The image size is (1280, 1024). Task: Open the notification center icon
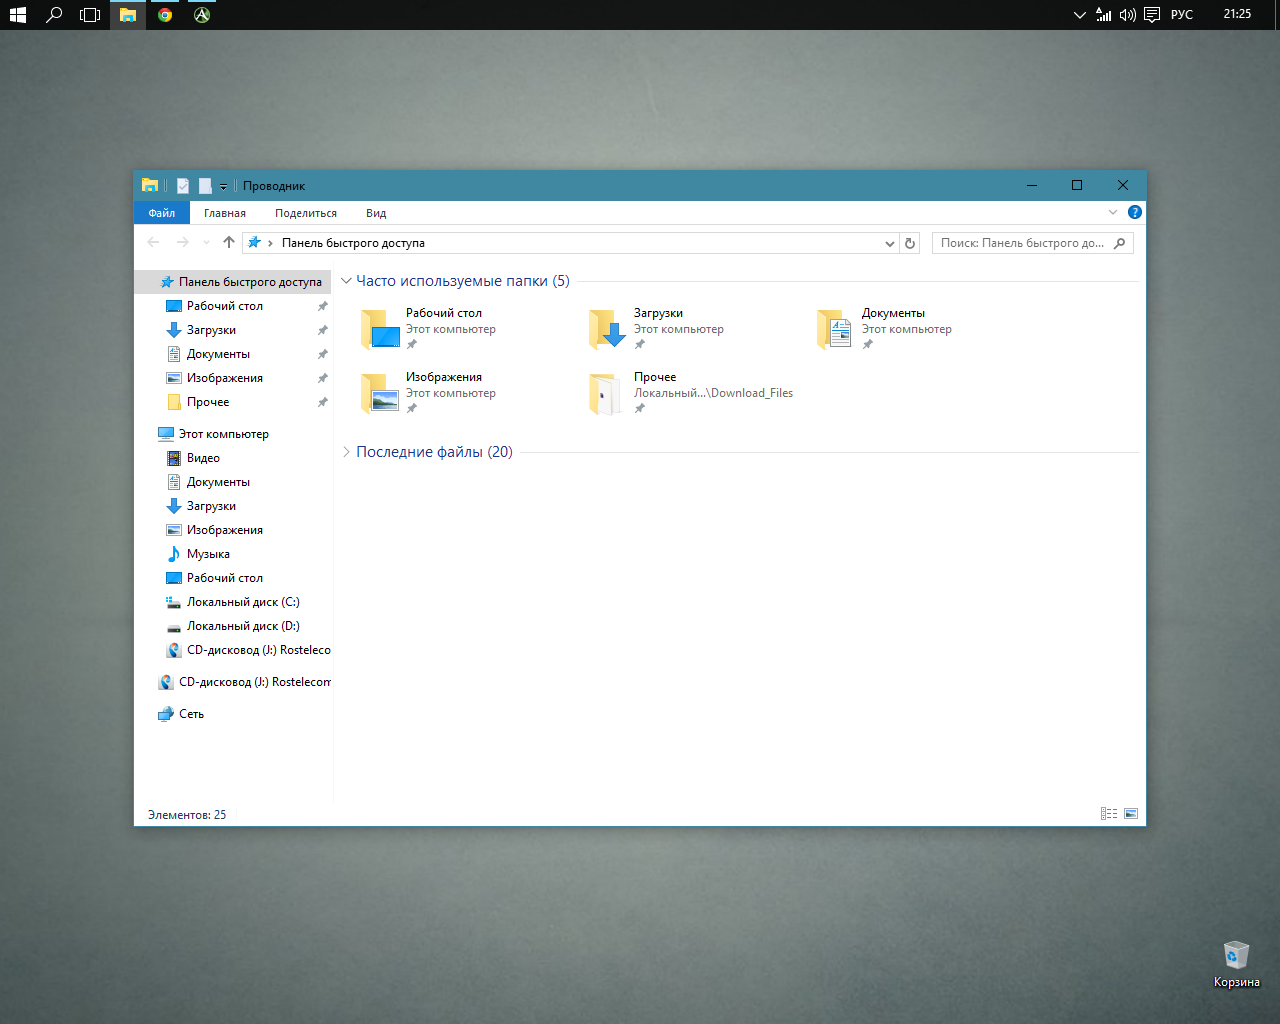click(x=1152, y=15)
